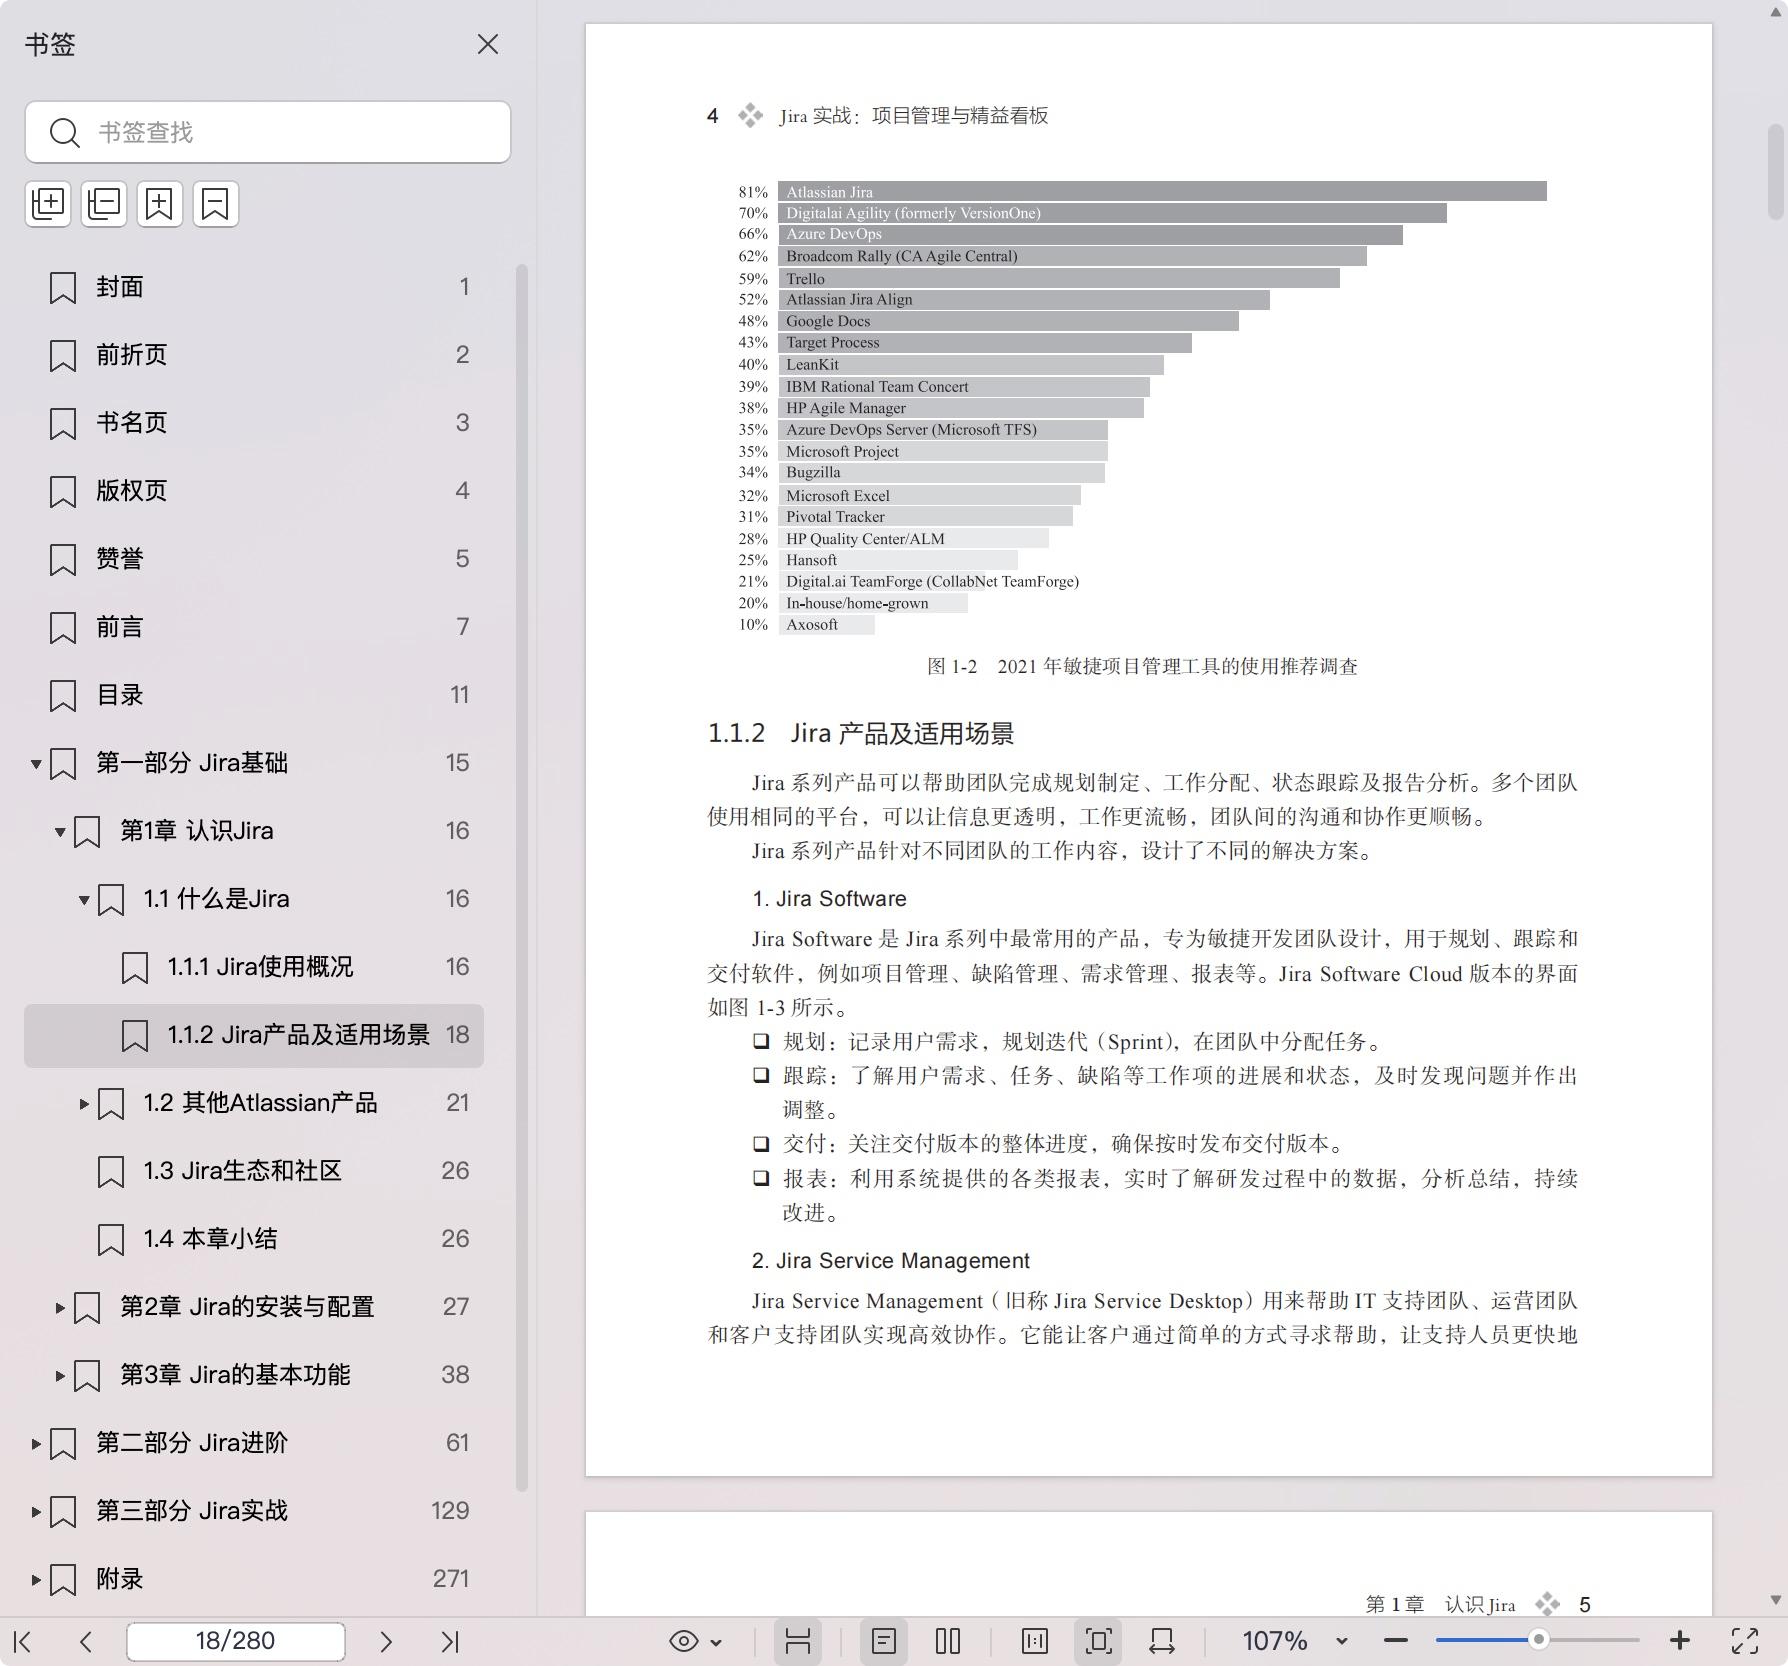
Task: Expand the 附录 section
Action: (x=36, y=1580)
